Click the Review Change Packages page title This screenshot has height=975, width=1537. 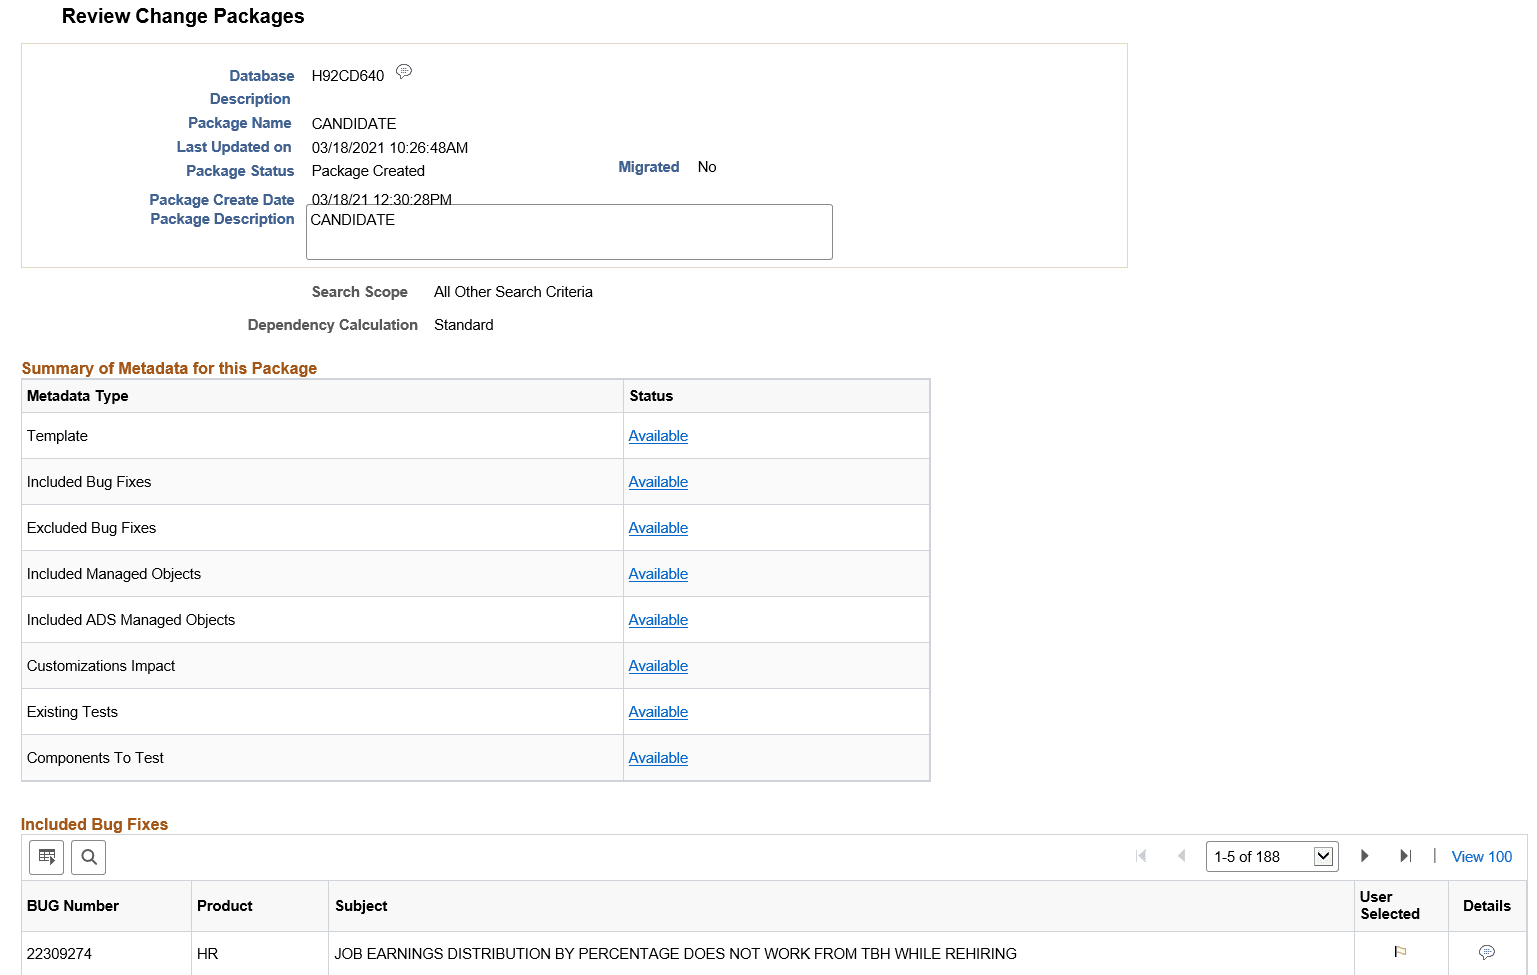(183, 16)
